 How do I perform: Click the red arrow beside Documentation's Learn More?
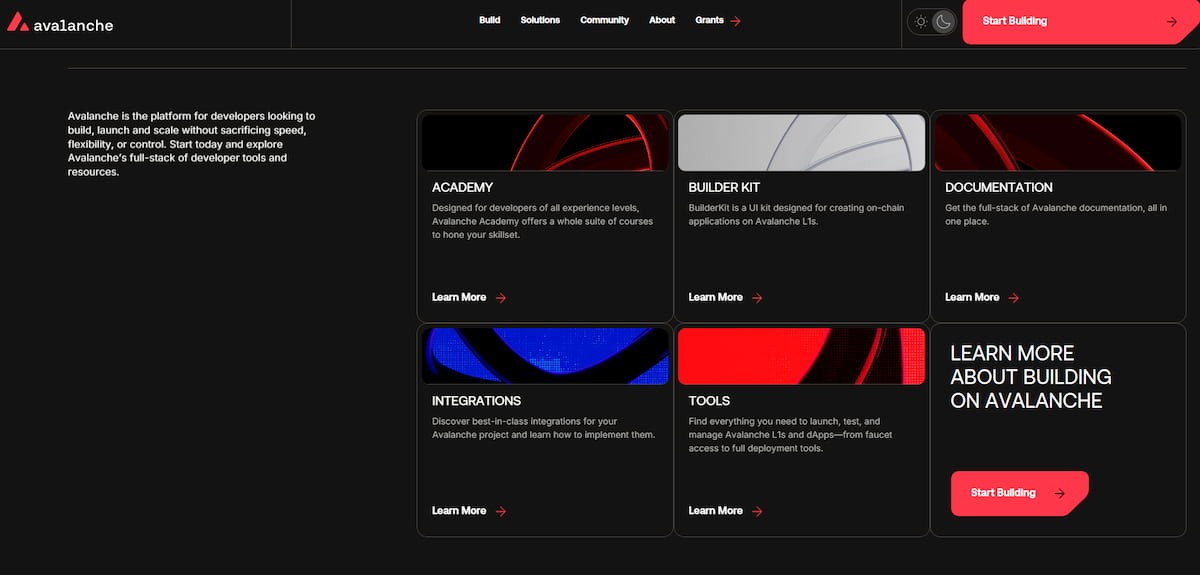[x=1014, y=298]
